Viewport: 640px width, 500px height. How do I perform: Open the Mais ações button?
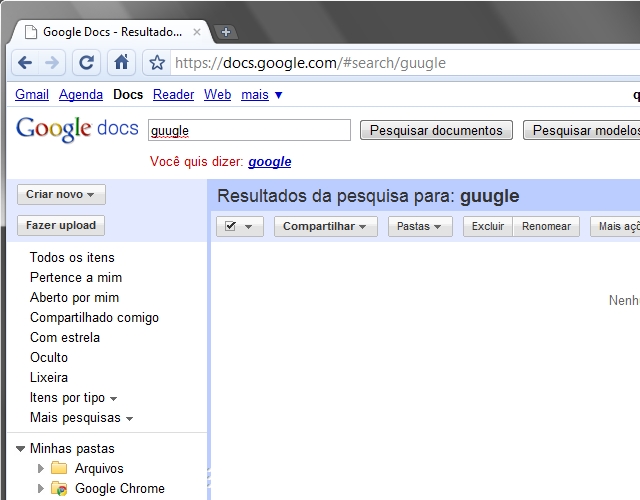615,227
